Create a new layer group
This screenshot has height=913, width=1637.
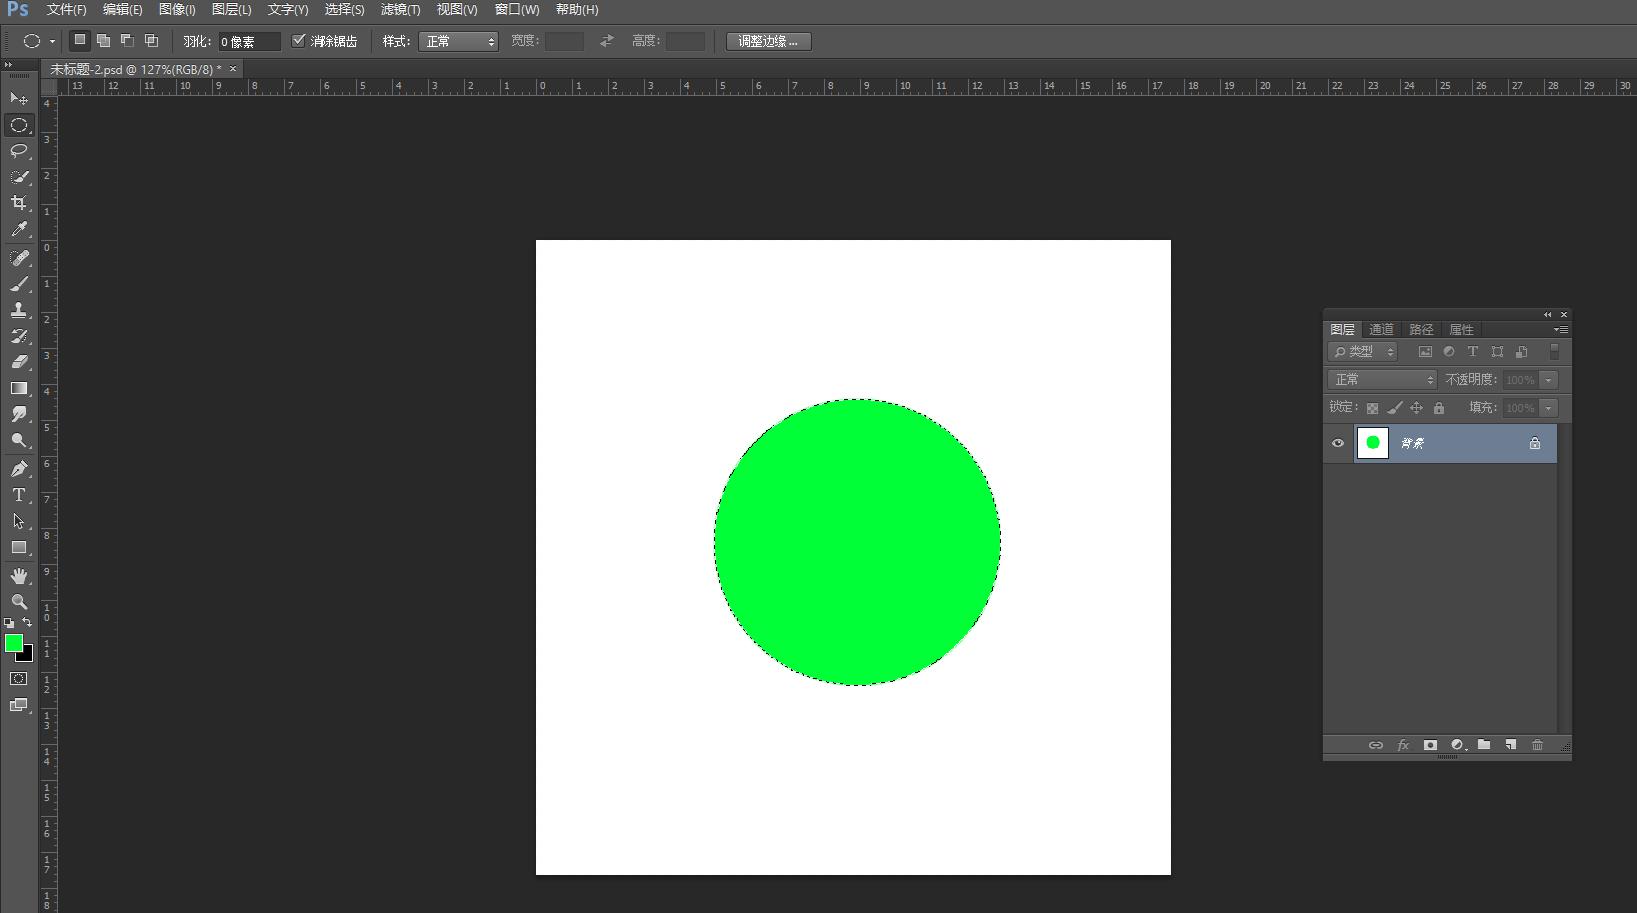[1484, 745]
